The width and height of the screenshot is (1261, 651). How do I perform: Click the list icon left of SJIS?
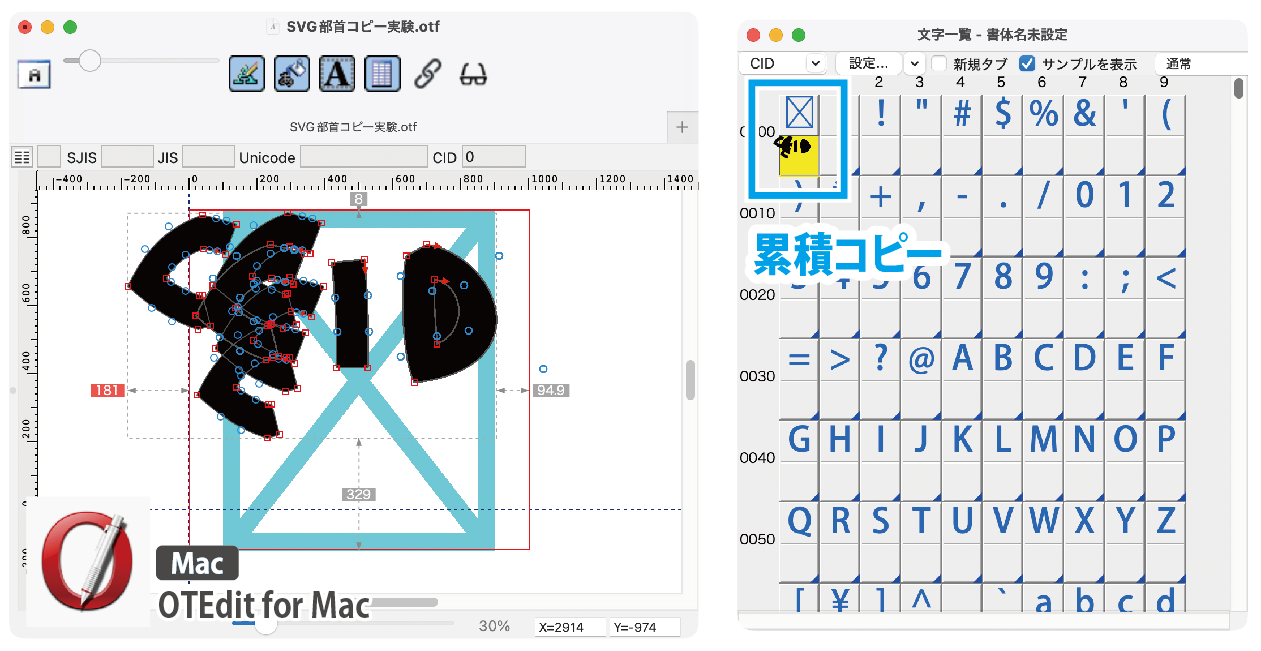[x=21, y=157]
